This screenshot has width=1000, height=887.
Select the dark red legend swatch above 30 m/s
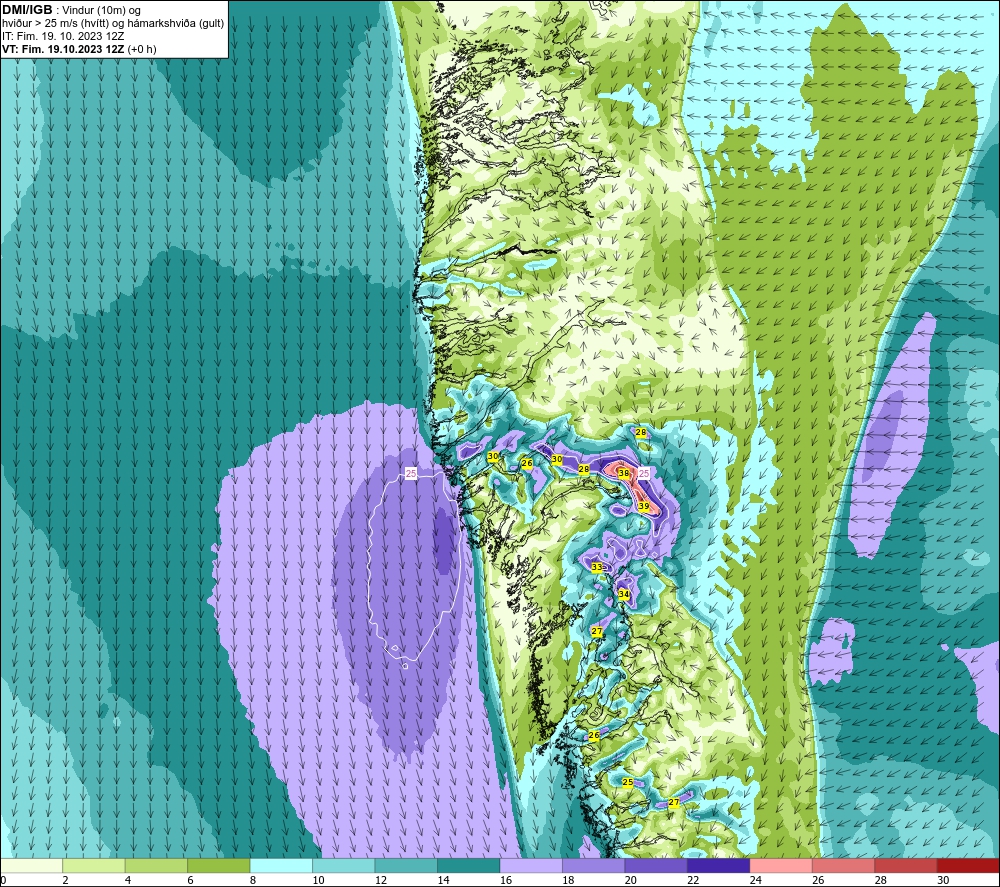969,866
